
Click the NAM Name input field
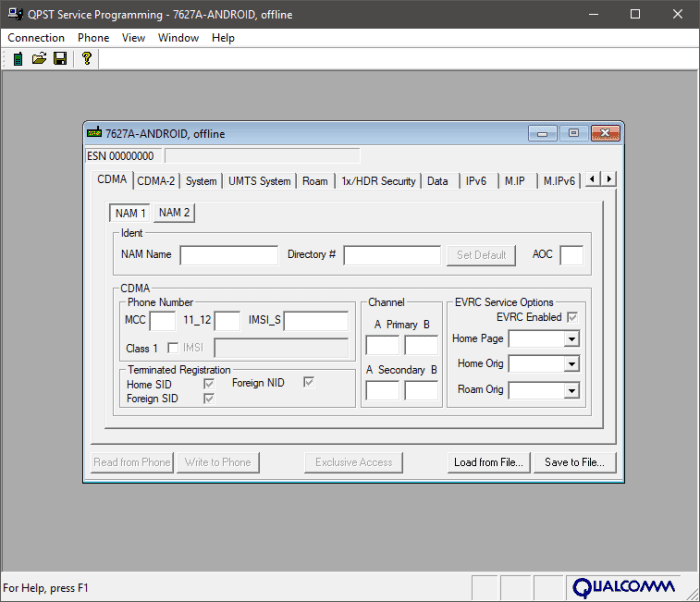(229, 255)
